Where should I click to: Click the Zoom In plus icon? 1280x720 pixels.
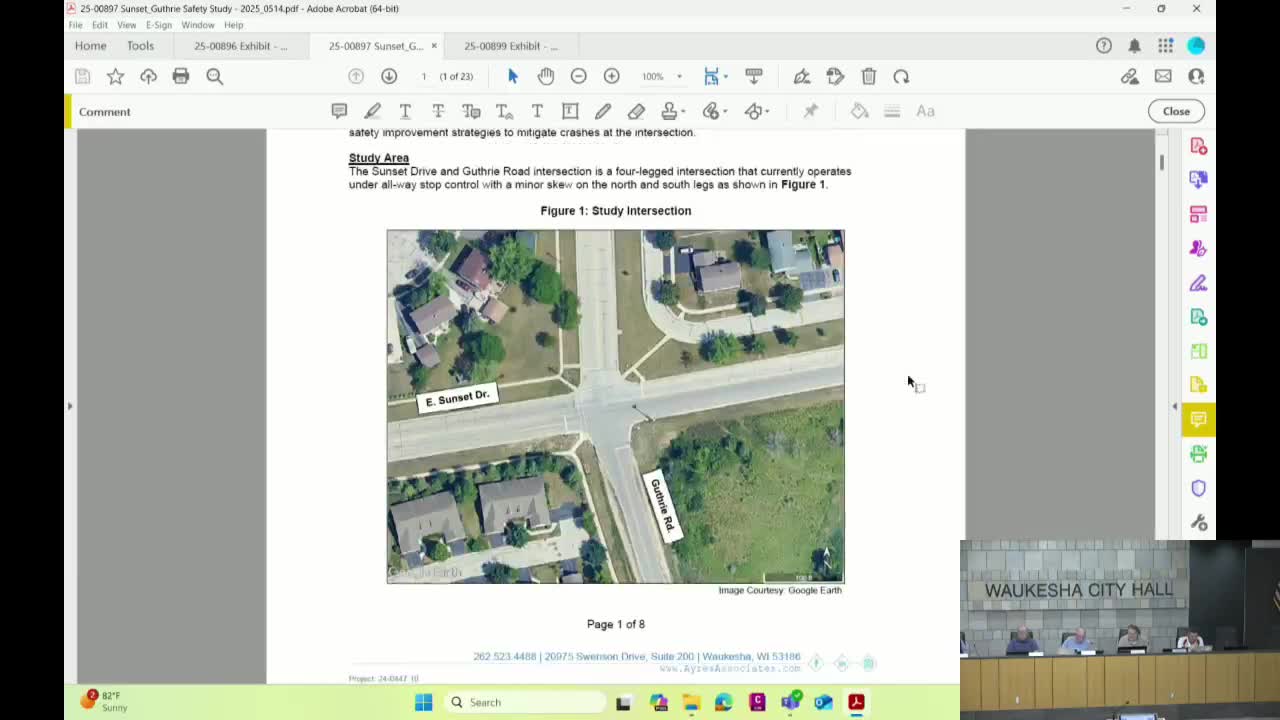click(611, 76)
